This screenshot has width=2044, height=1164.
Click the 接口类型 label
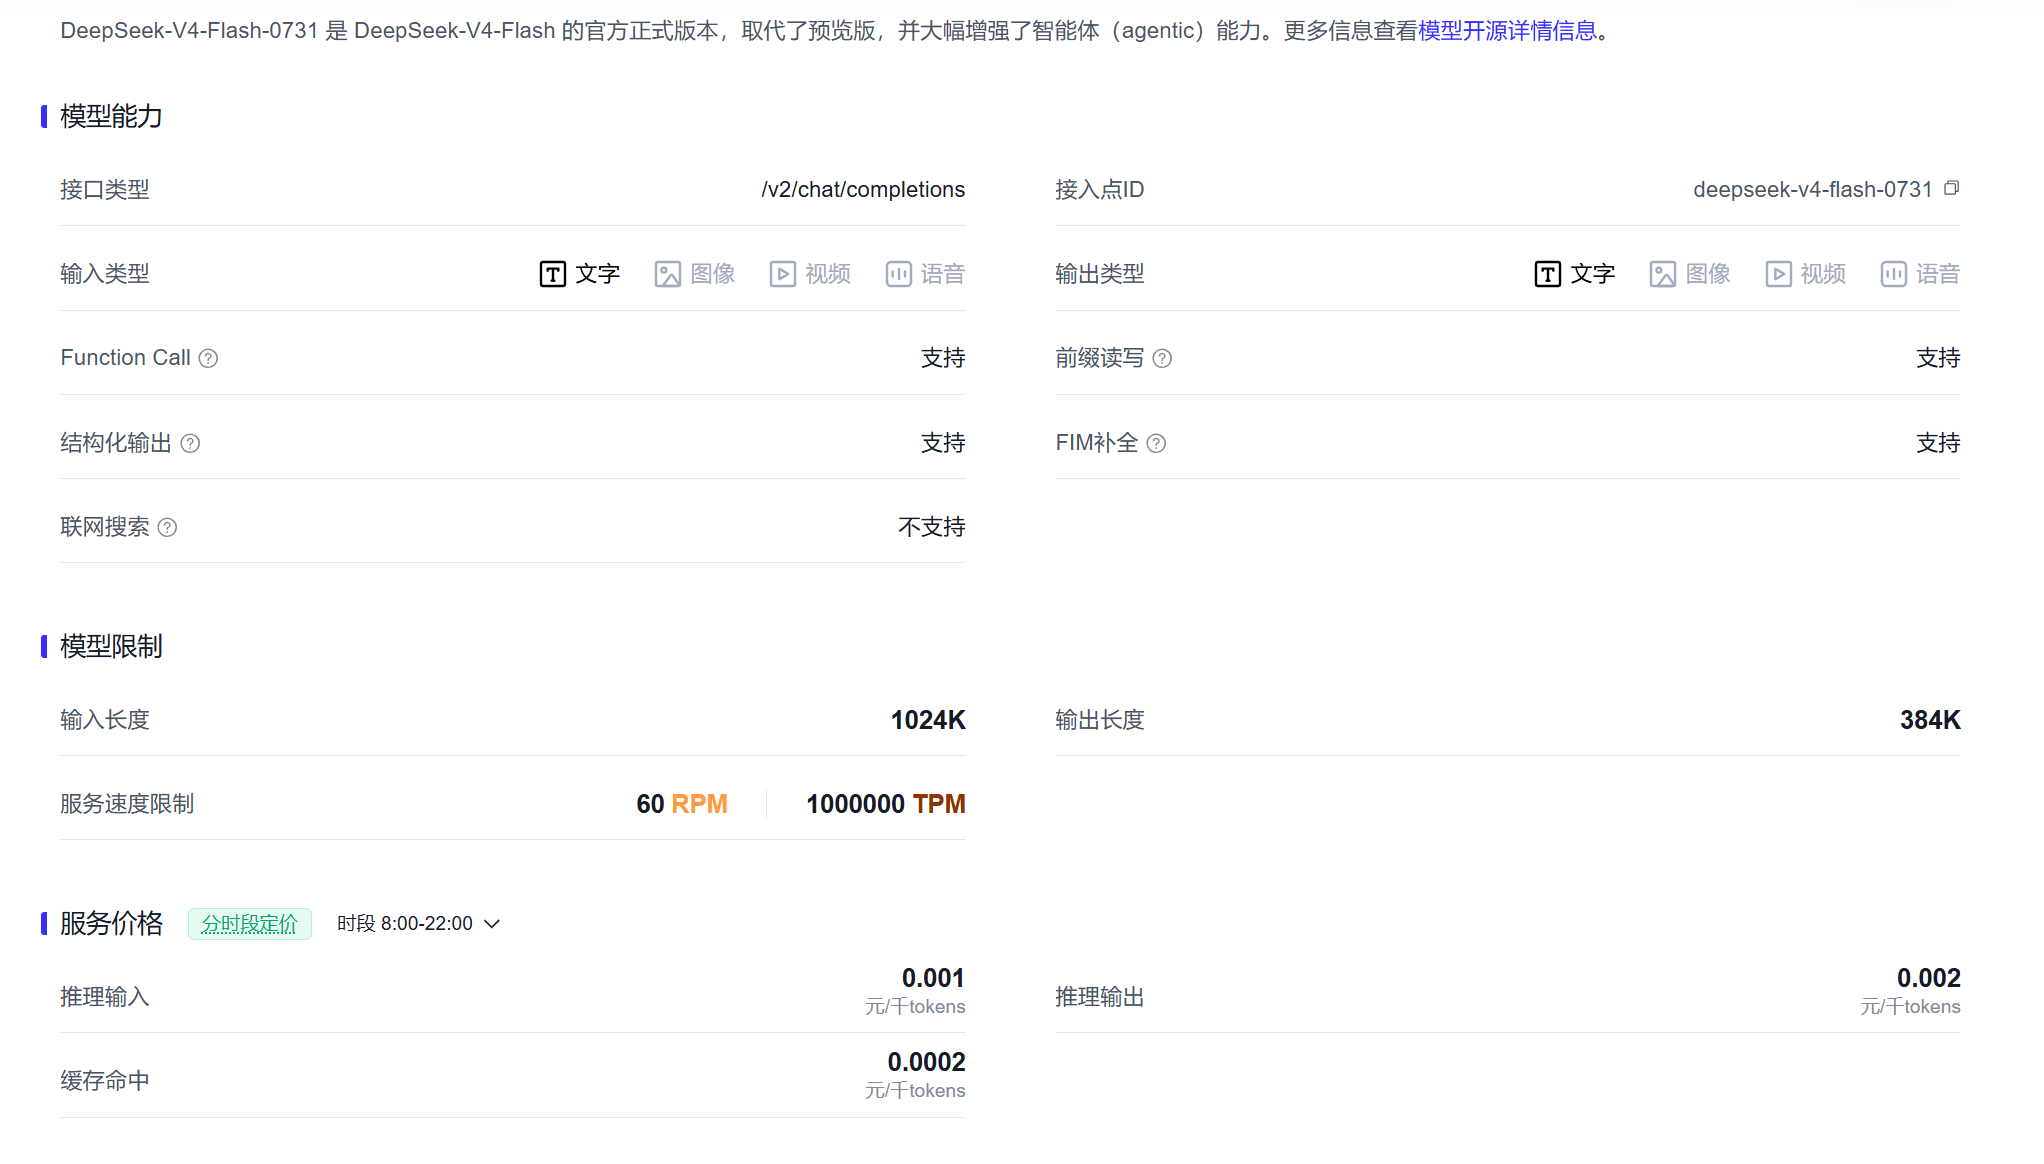[105, 190]
